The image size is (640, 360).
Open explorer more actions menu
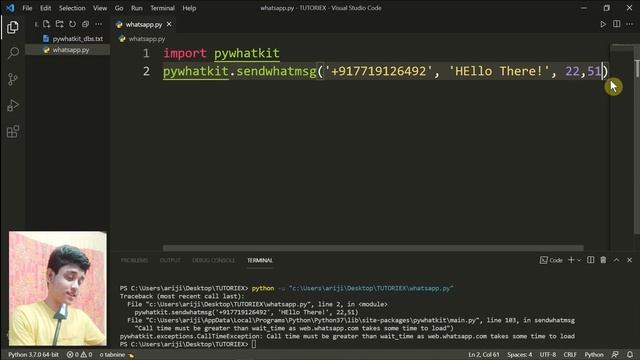98,24
